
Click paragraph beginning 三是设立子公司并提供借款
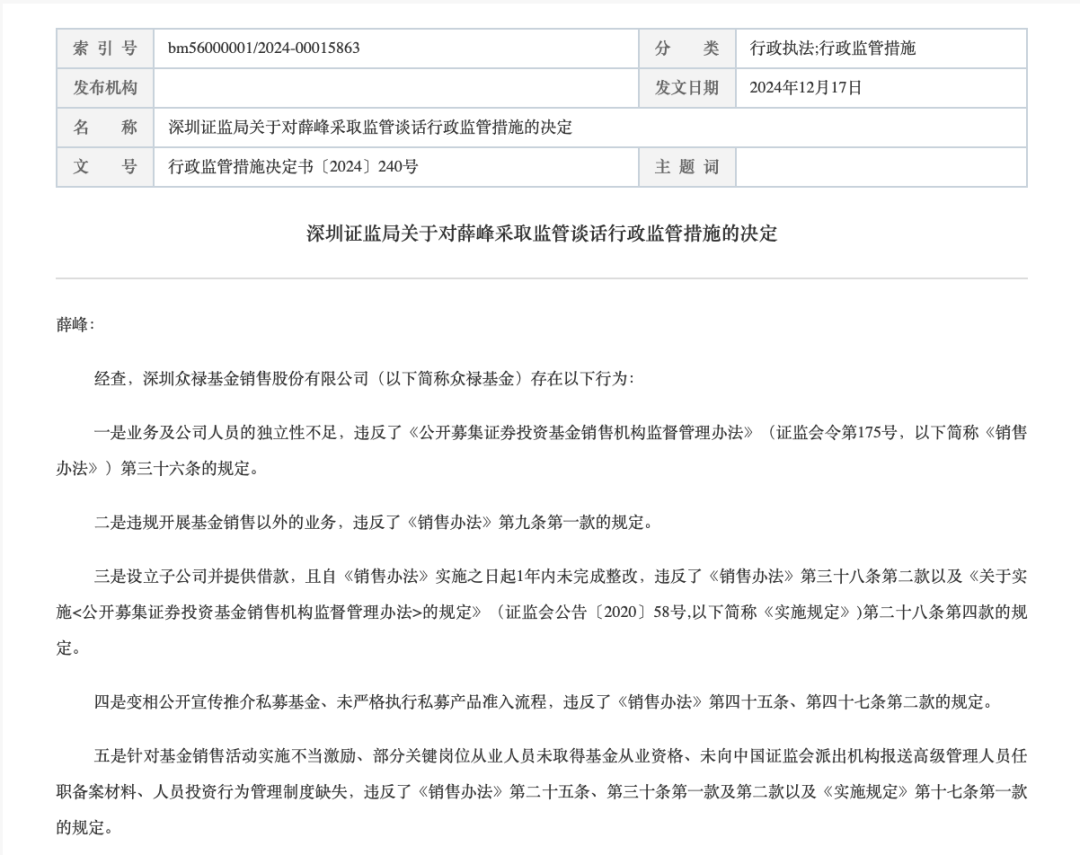pos(541,612)
